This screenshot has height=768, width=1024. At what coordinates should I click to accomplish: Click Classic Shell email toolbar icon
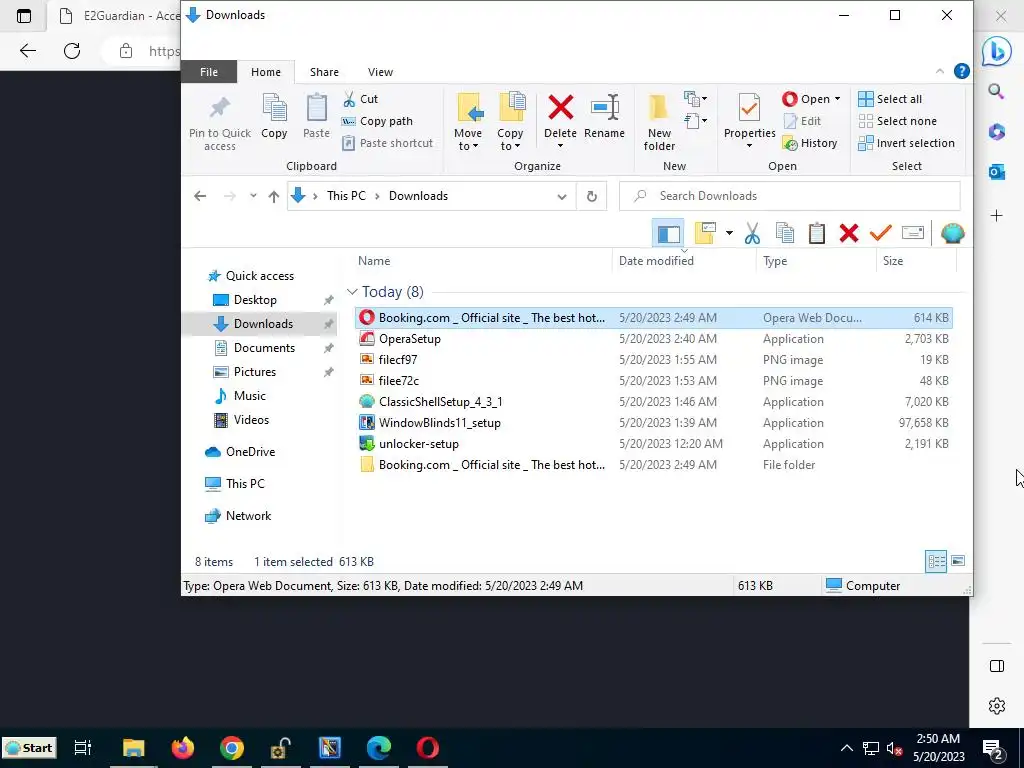click(913, 233)
